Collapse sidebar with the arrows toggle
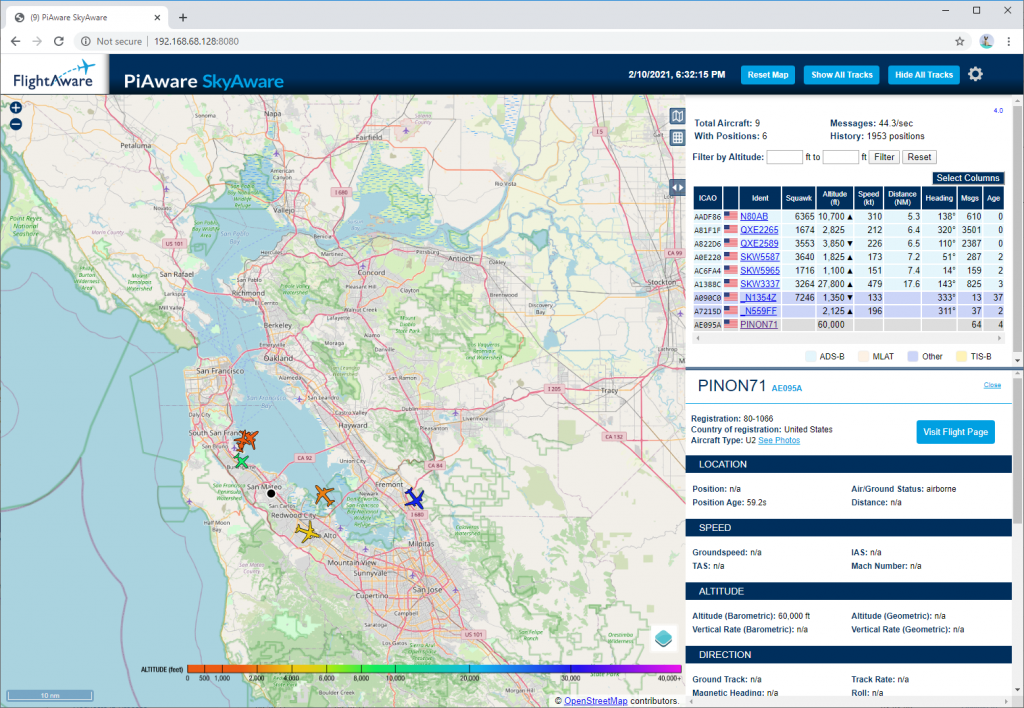Screen dimensions: 1024x708 click(677, 187)
